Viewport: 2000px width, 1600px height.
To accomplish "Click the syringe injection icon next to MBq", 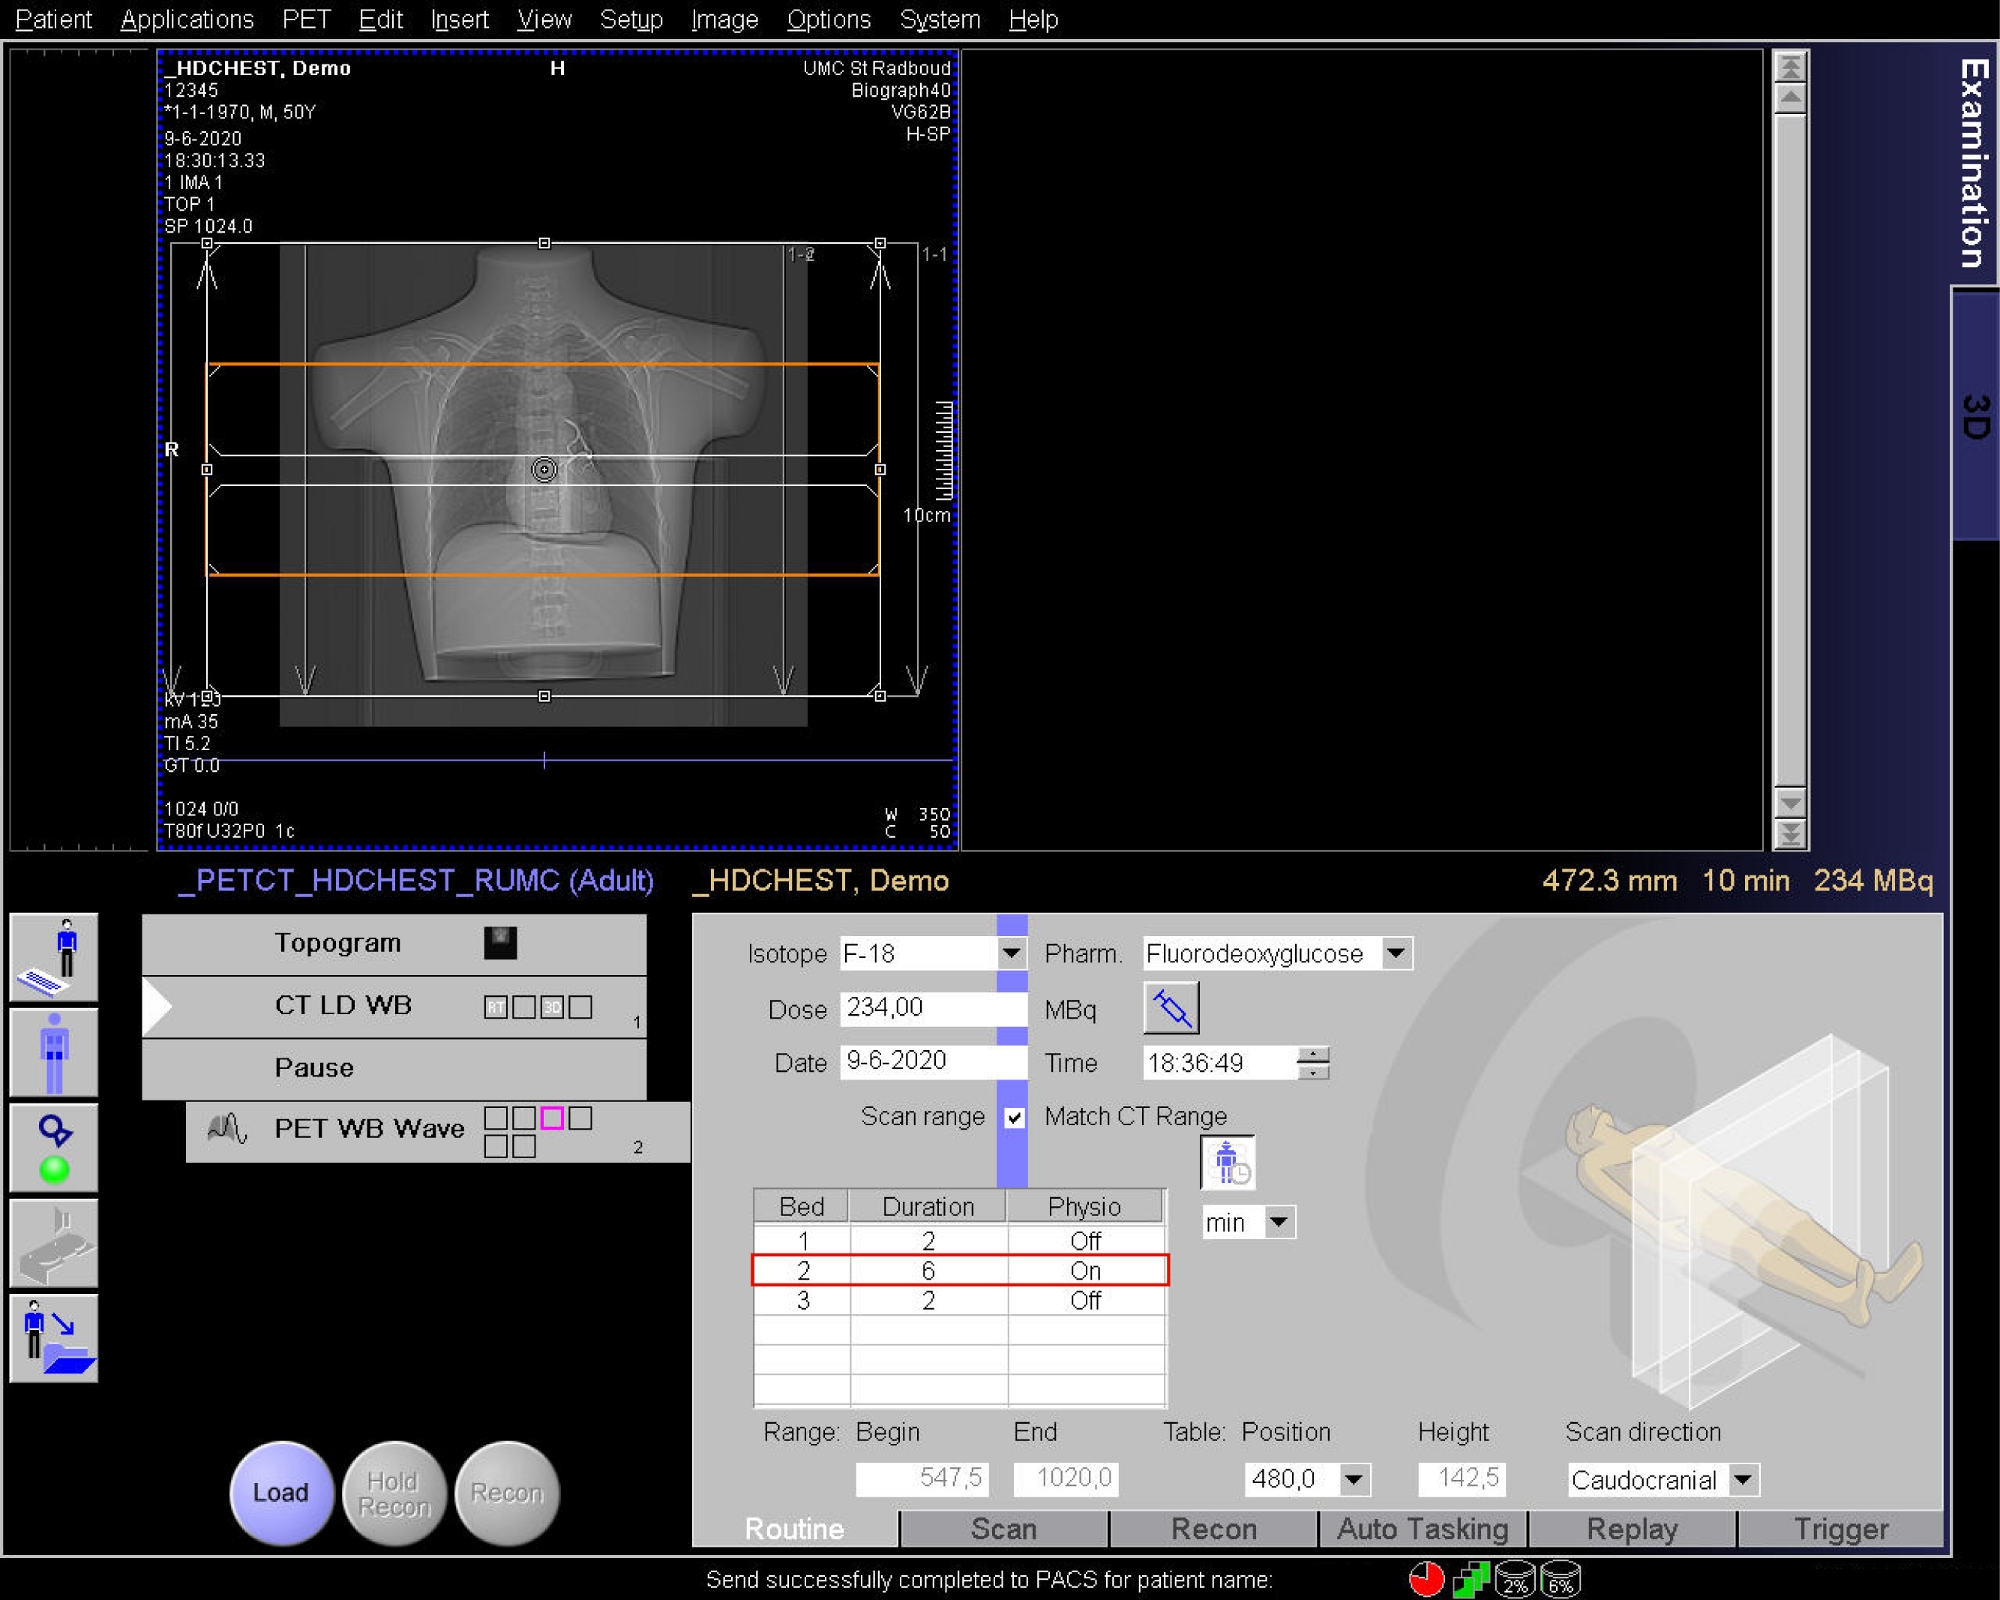I will coord(1170,1008).
